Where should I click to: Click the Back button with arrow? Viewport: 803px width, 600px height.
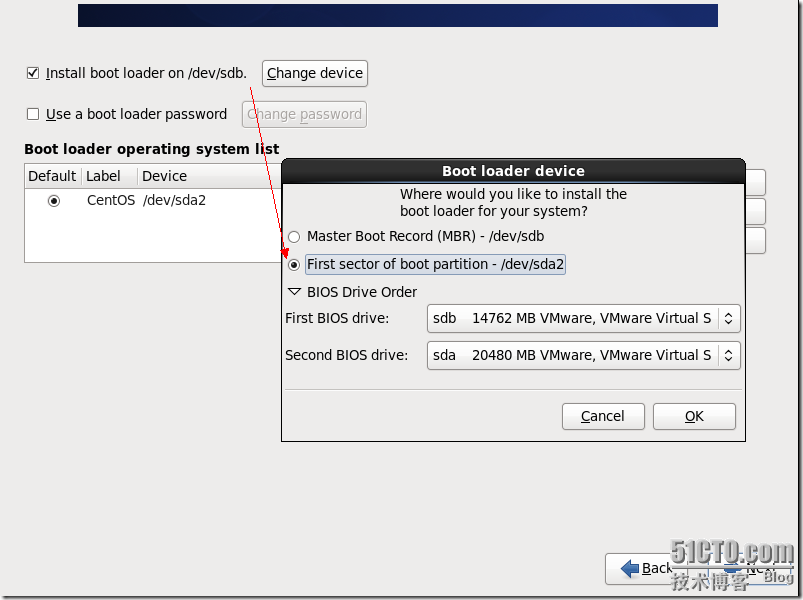(645, 568)
